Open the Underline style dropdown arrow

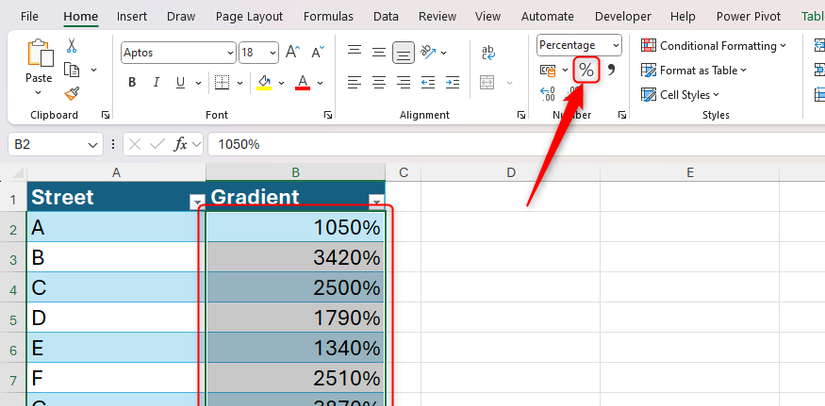[x=198, y=83]
